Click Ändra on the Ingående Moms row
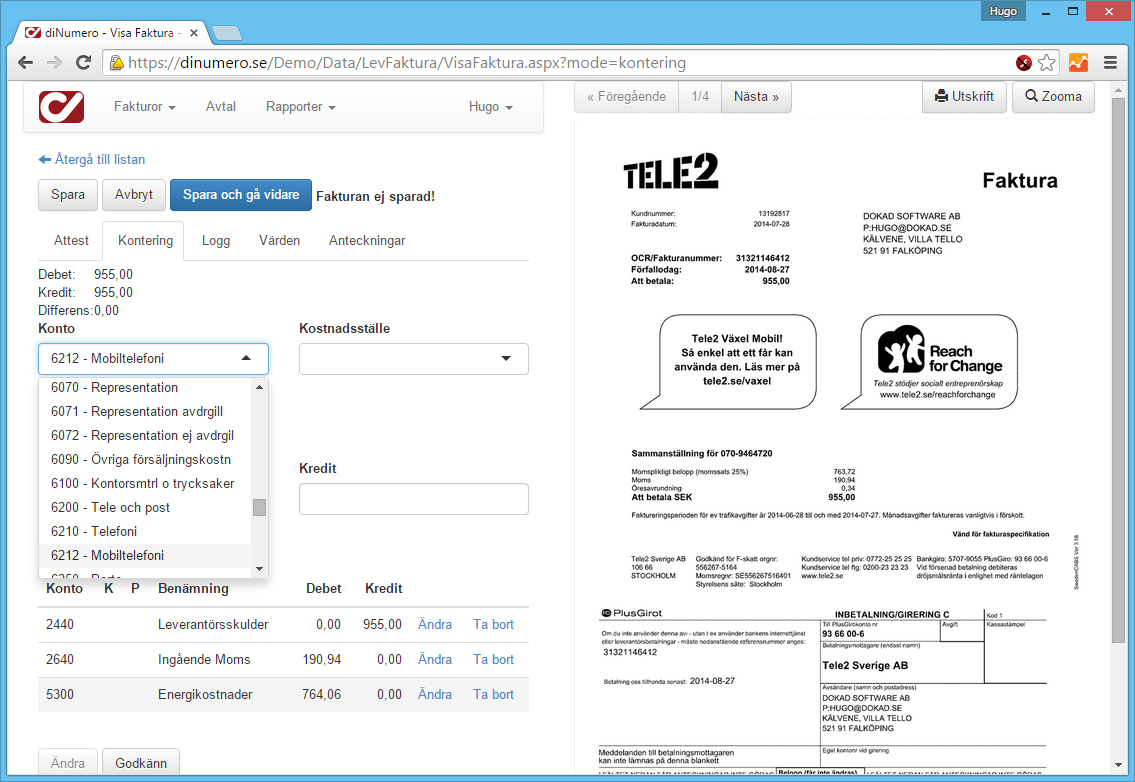1135x782 pixels. pos(435,659)
